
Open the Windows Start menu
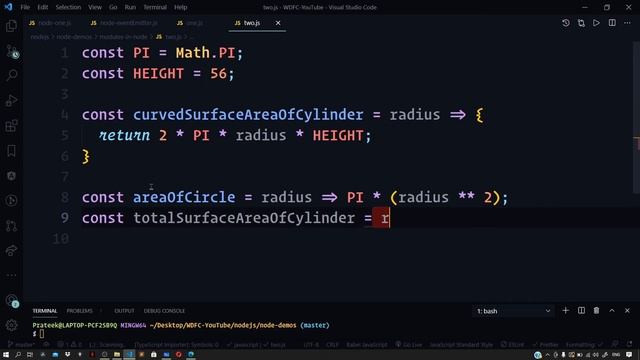6,355
